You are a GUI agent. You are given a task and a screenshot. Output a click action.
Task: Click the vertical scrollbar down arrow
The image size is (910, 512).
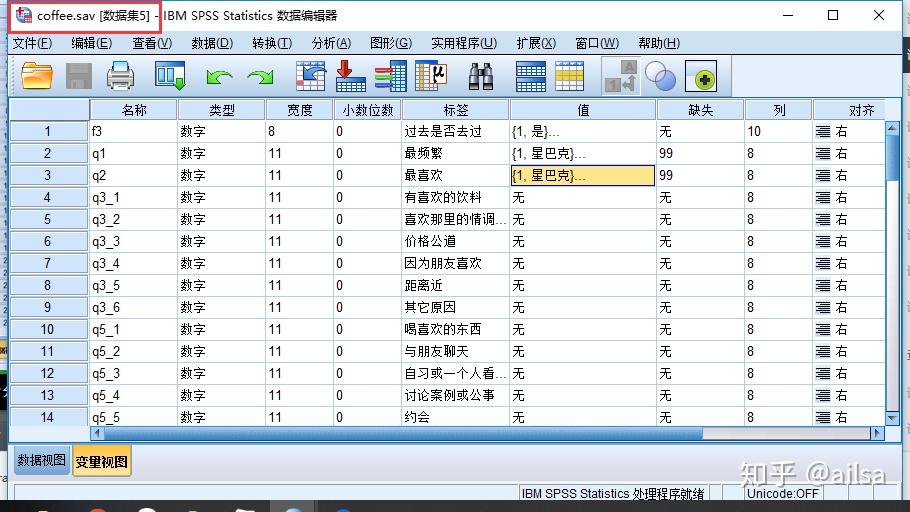(x=893, y=416)
